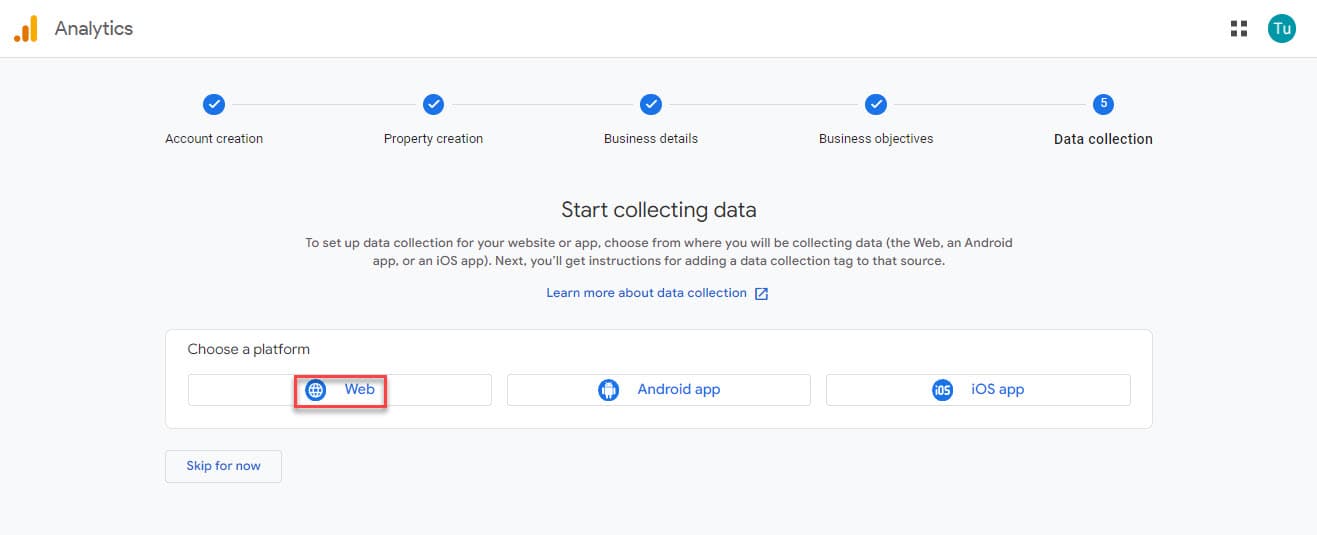This screenshot has width=1317, height=535.
Task: Go to the Account creation step label
Action: 214,139
